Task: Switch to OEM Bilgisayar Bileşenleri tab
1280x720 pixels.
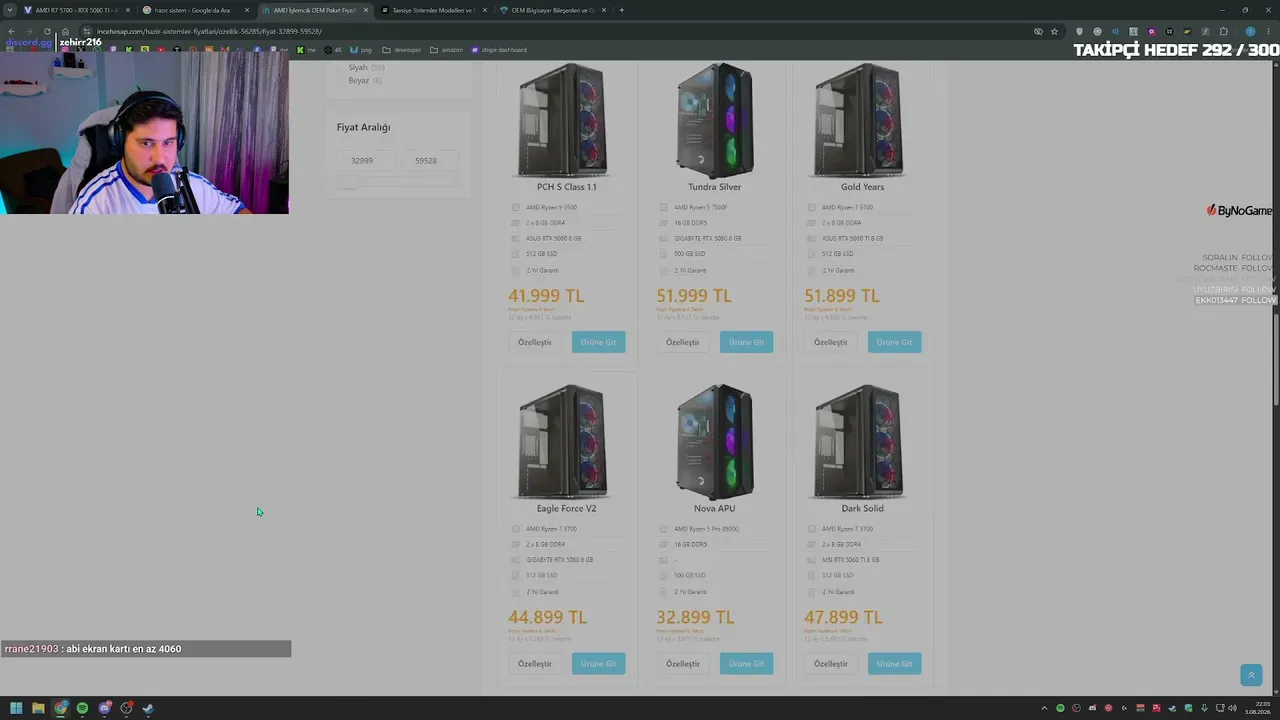Action: (x=552, y=10)
